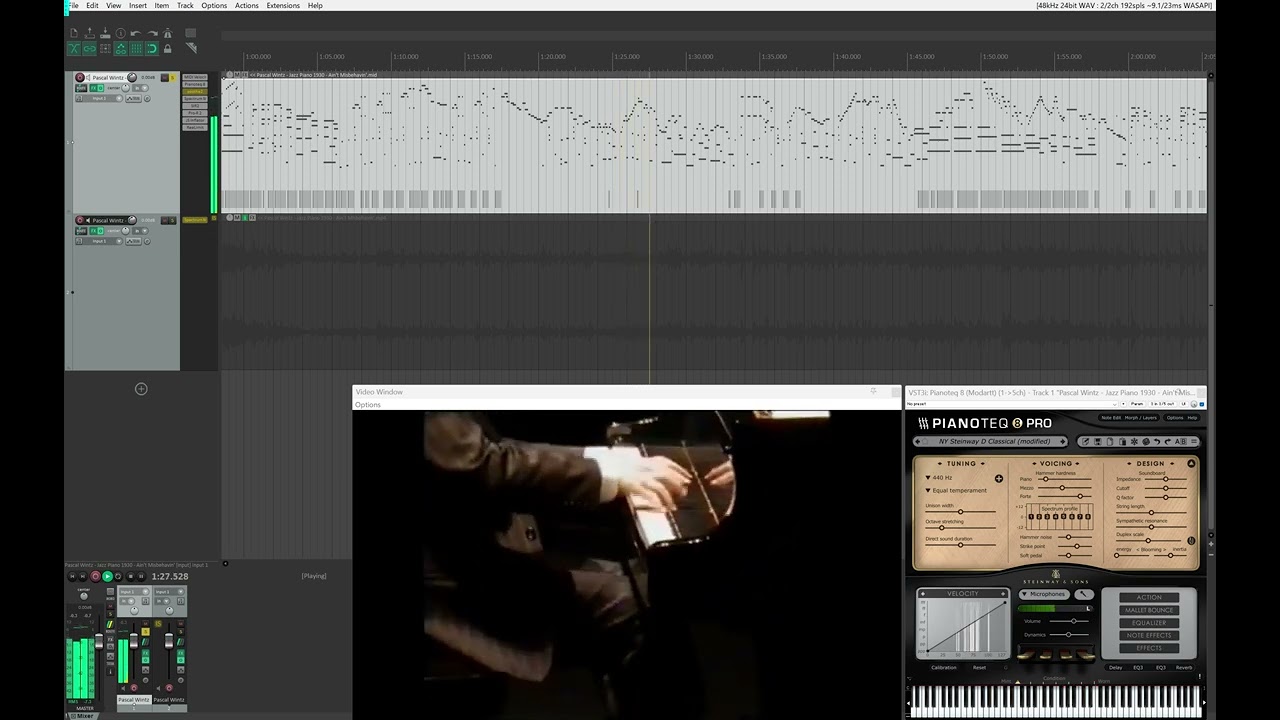The width and height of the screenshot is (1280, 720).
Task: Toggle ripple editing toolbar icon
Action: (x=105, y=49)
